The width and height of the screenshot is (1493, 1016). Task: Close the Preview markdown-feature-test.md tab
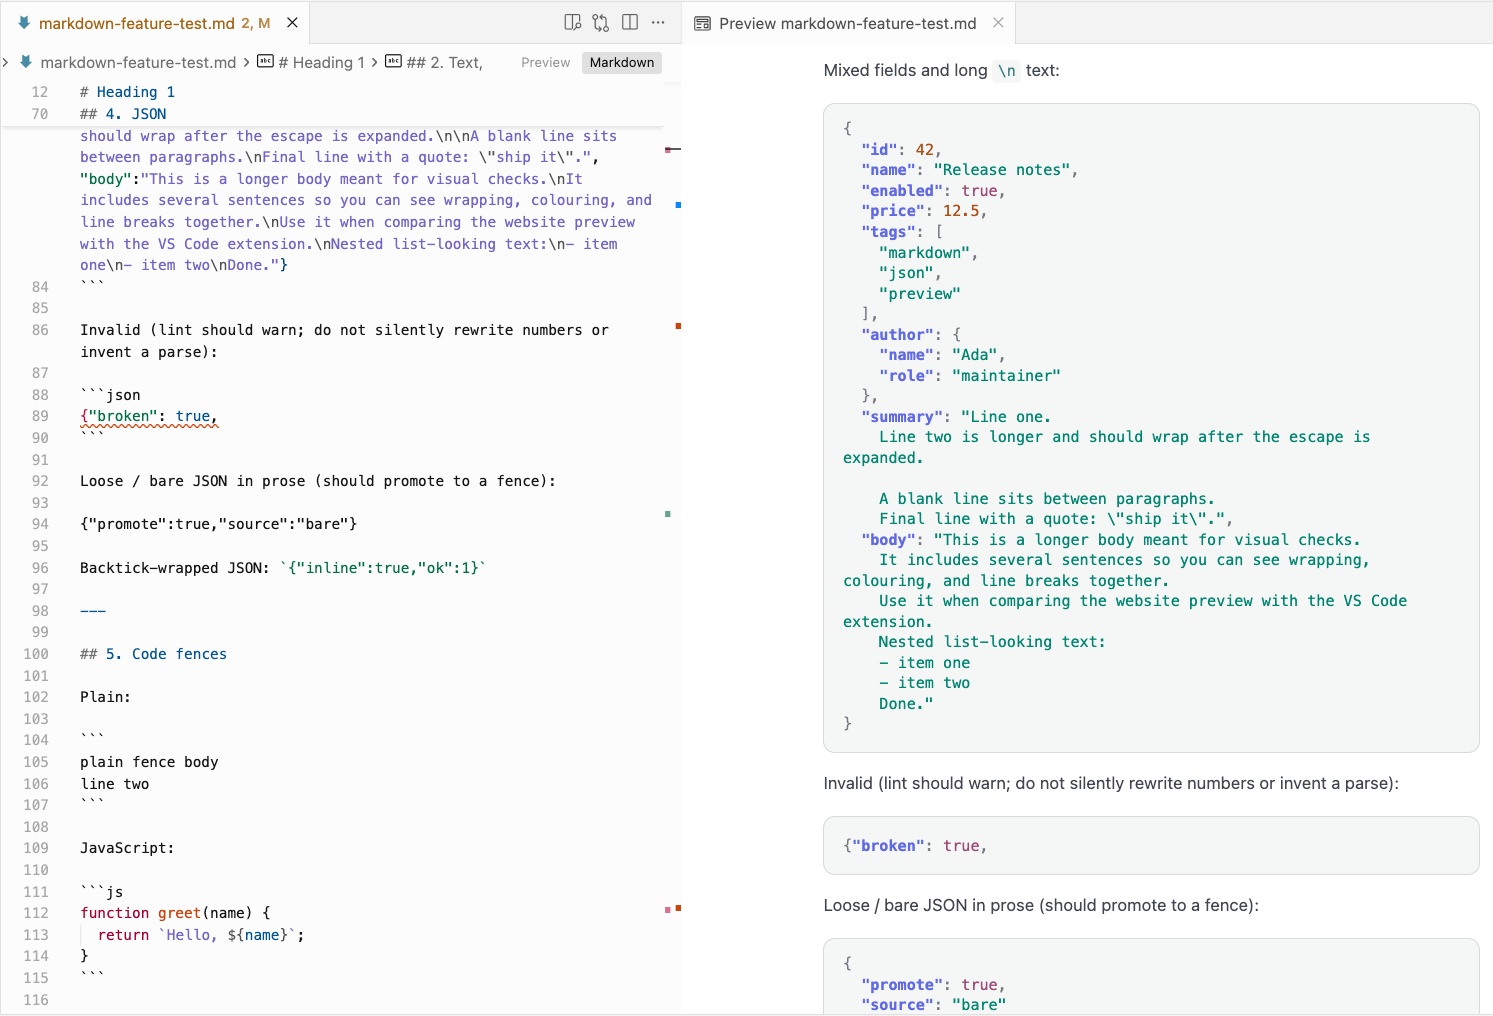pos(998,22)
